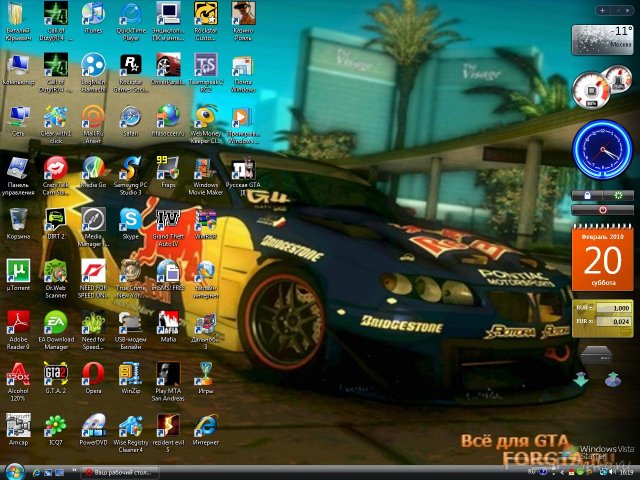Open the Корзина recycle bin
The image size is (640, 480).
(18, 219)
